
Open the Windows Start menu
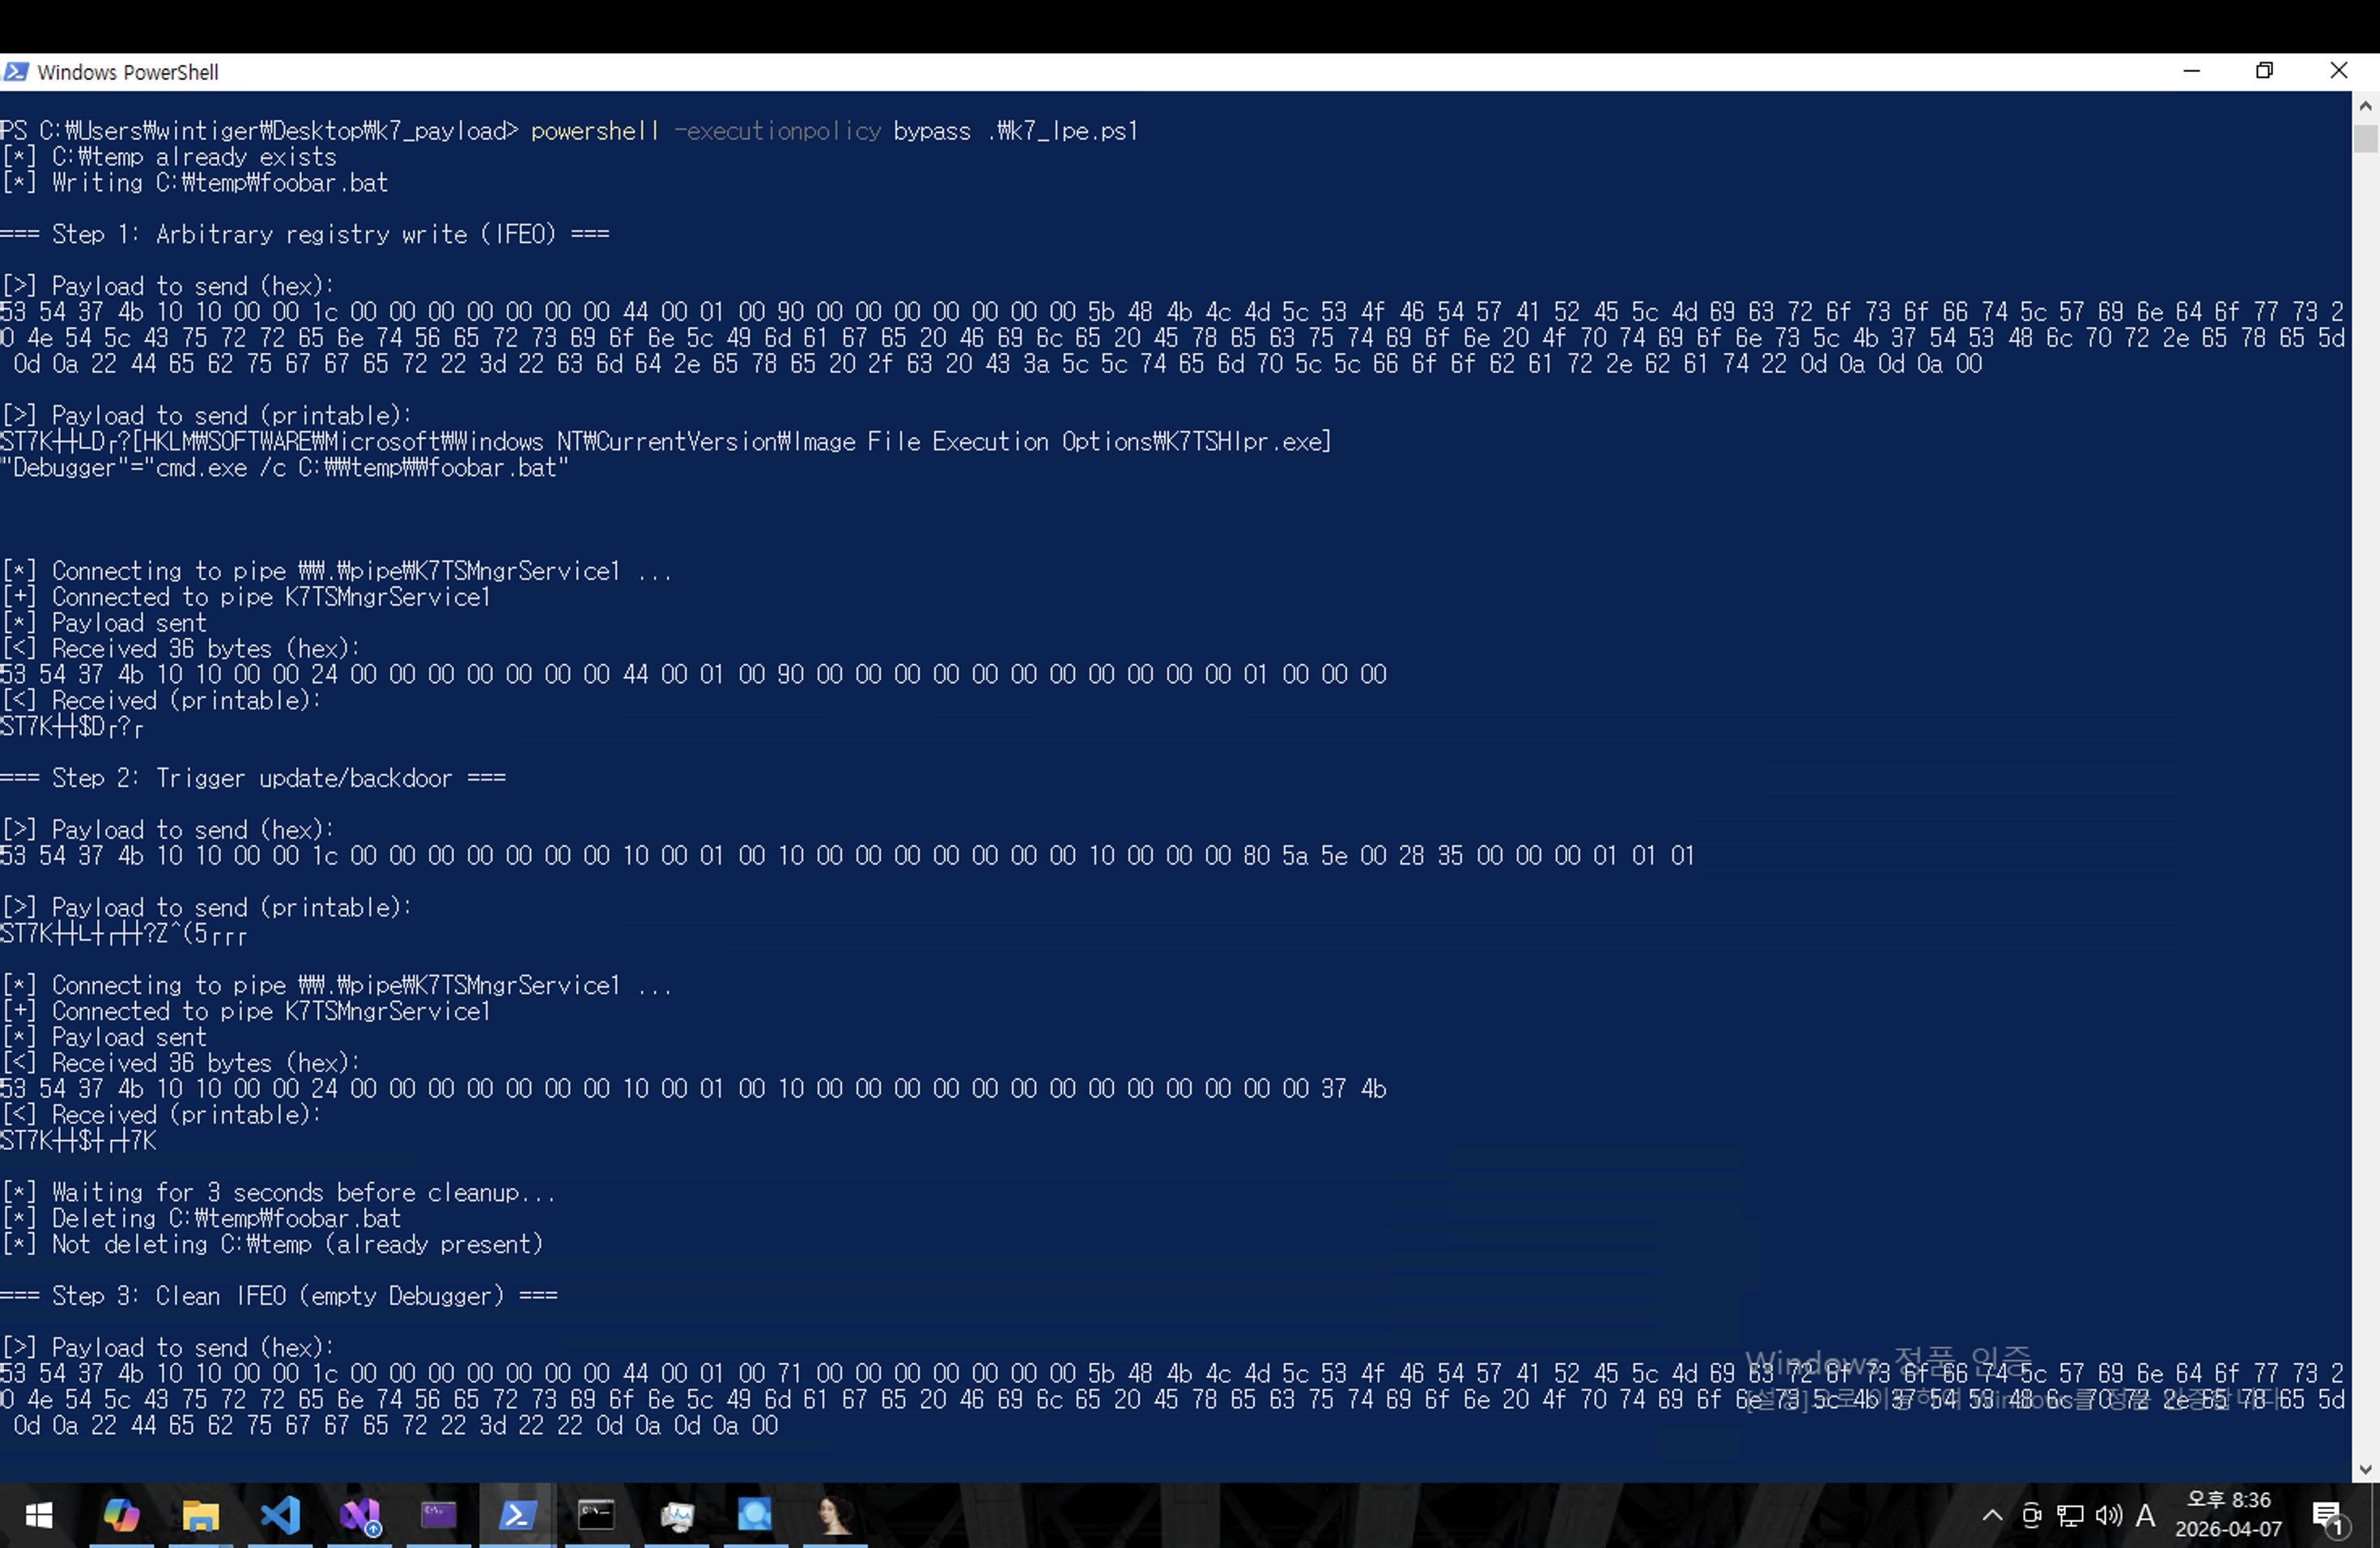38,1516
